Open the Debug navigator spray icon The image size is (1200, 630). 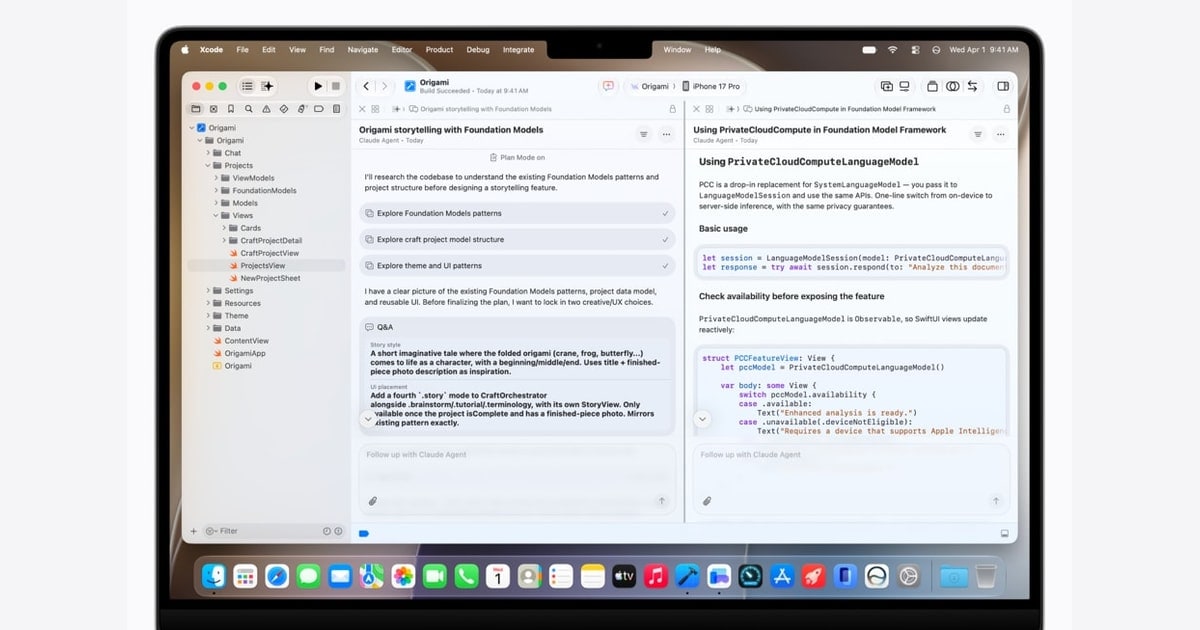click(x=301, y=108)
